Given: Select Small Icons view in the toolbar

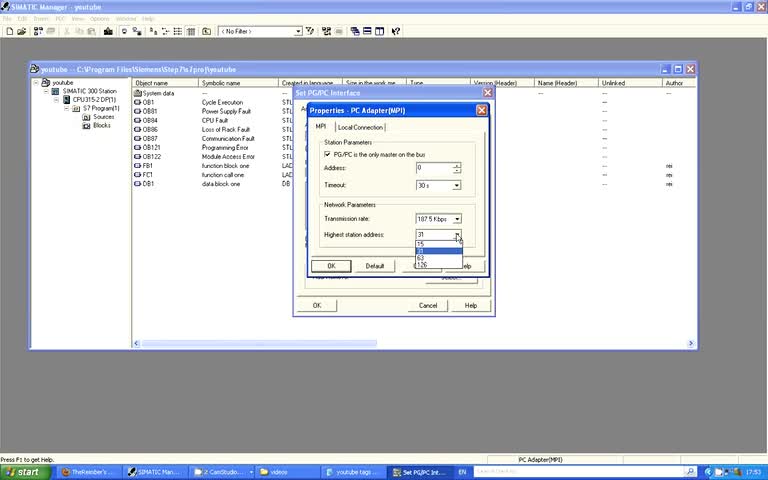Looking at the screenshot, I should click(166, 31).
